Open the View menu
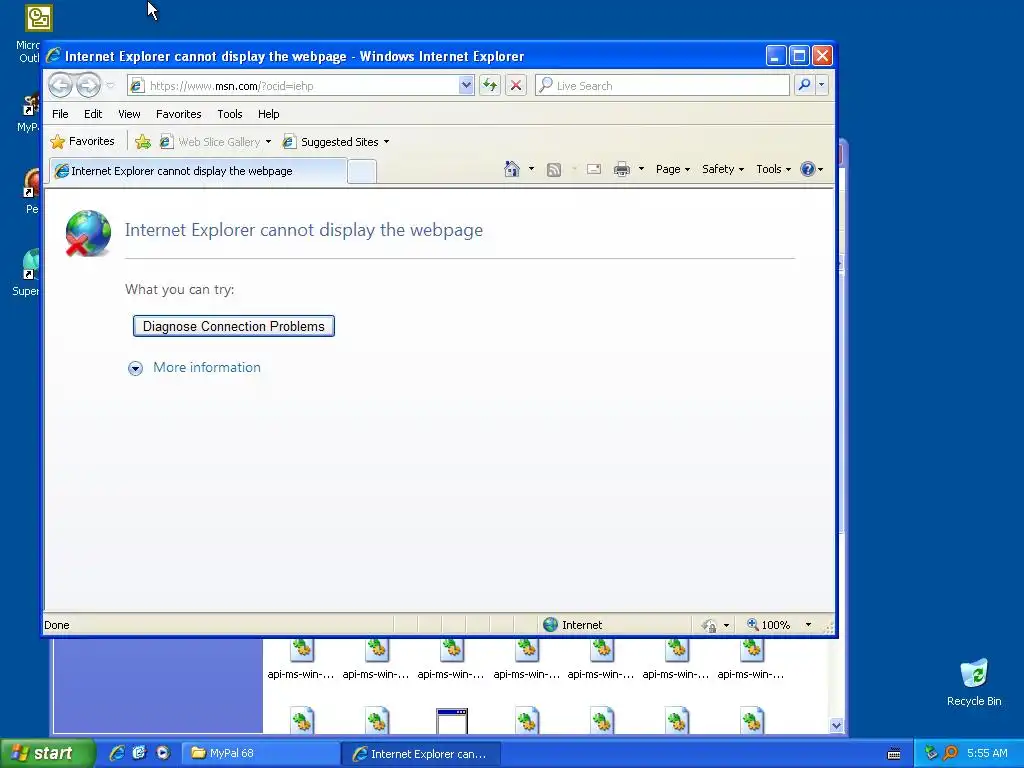The width and height of the screenshot is (1024, 768). 129,114
